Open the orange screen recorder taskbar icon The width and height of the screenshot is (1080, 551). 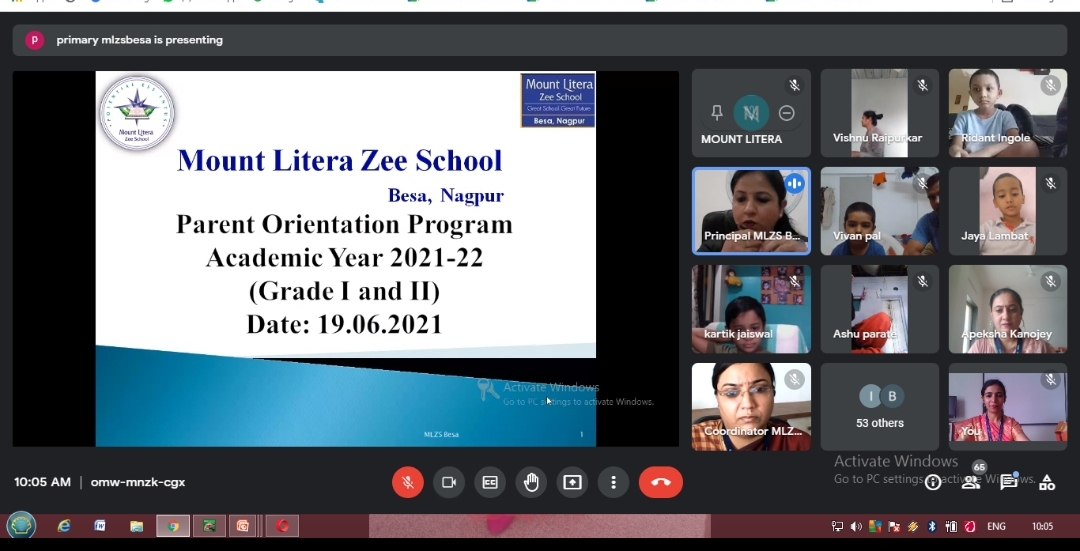coord(242,526)
